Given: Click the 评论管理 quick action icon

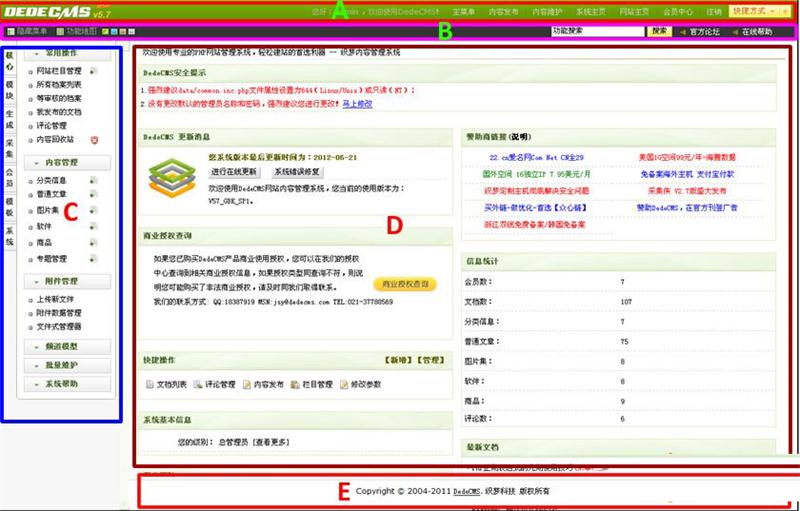Looking at the screenshot, I should pos(197,384).
